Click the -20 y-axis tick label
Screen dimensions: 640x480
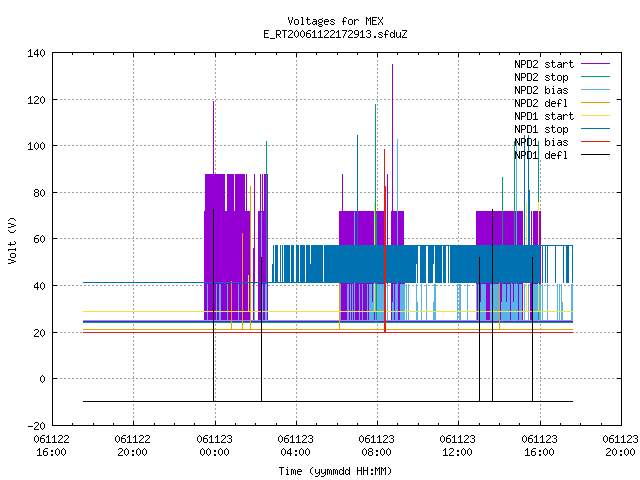click(36, 426)
